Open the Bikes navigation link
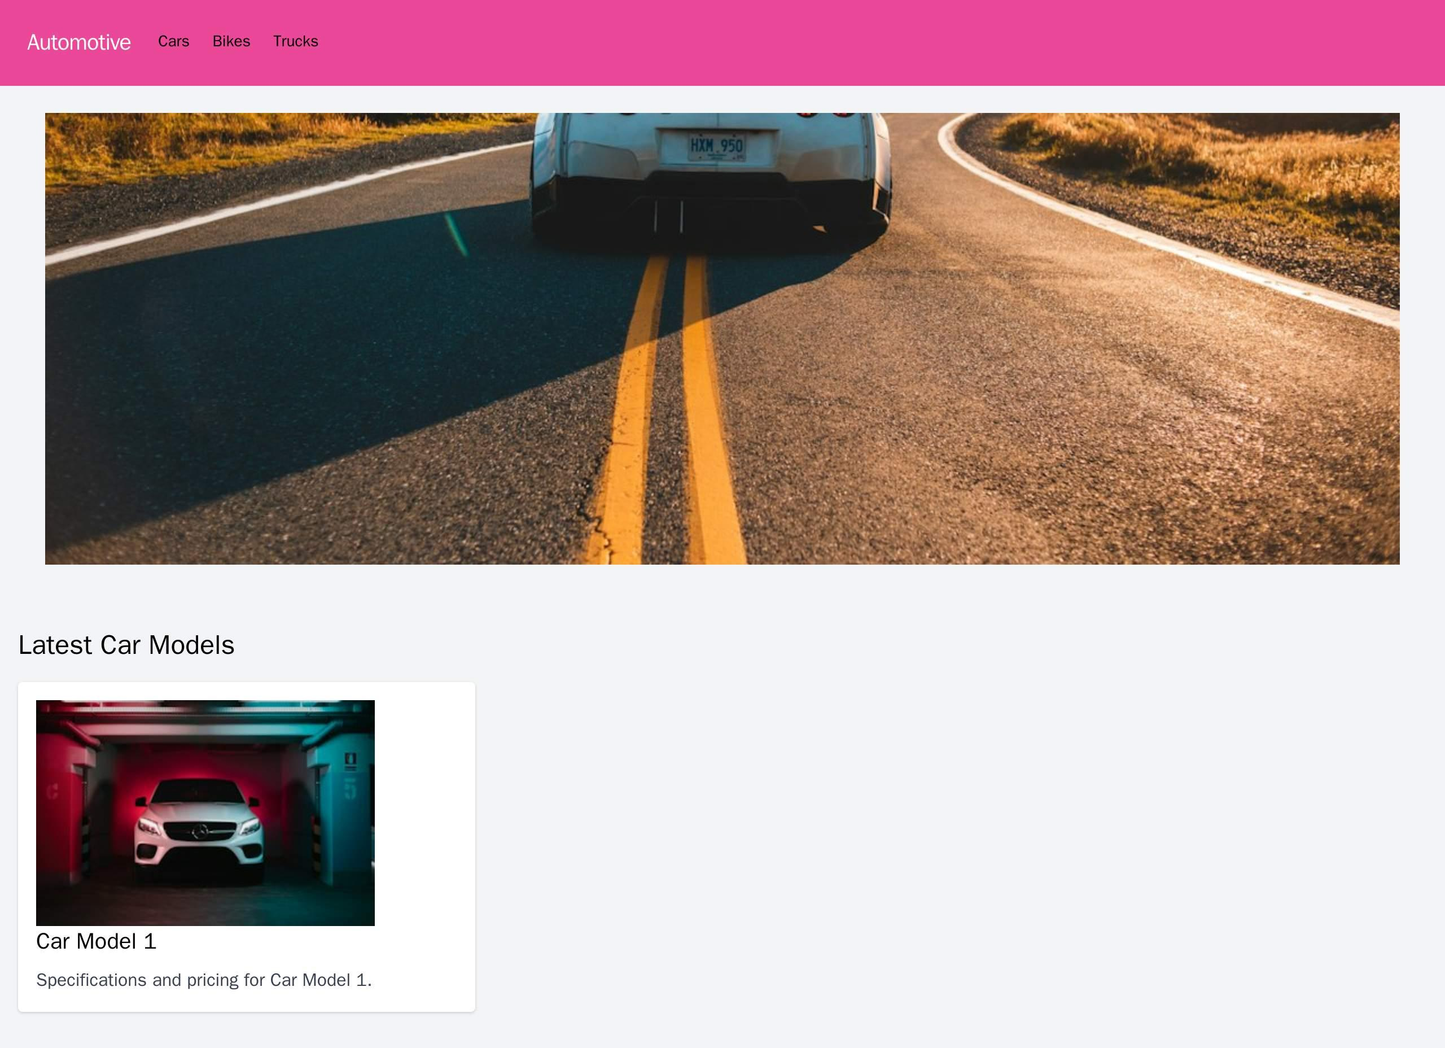1445x1048 pixels. pos(232,42)
